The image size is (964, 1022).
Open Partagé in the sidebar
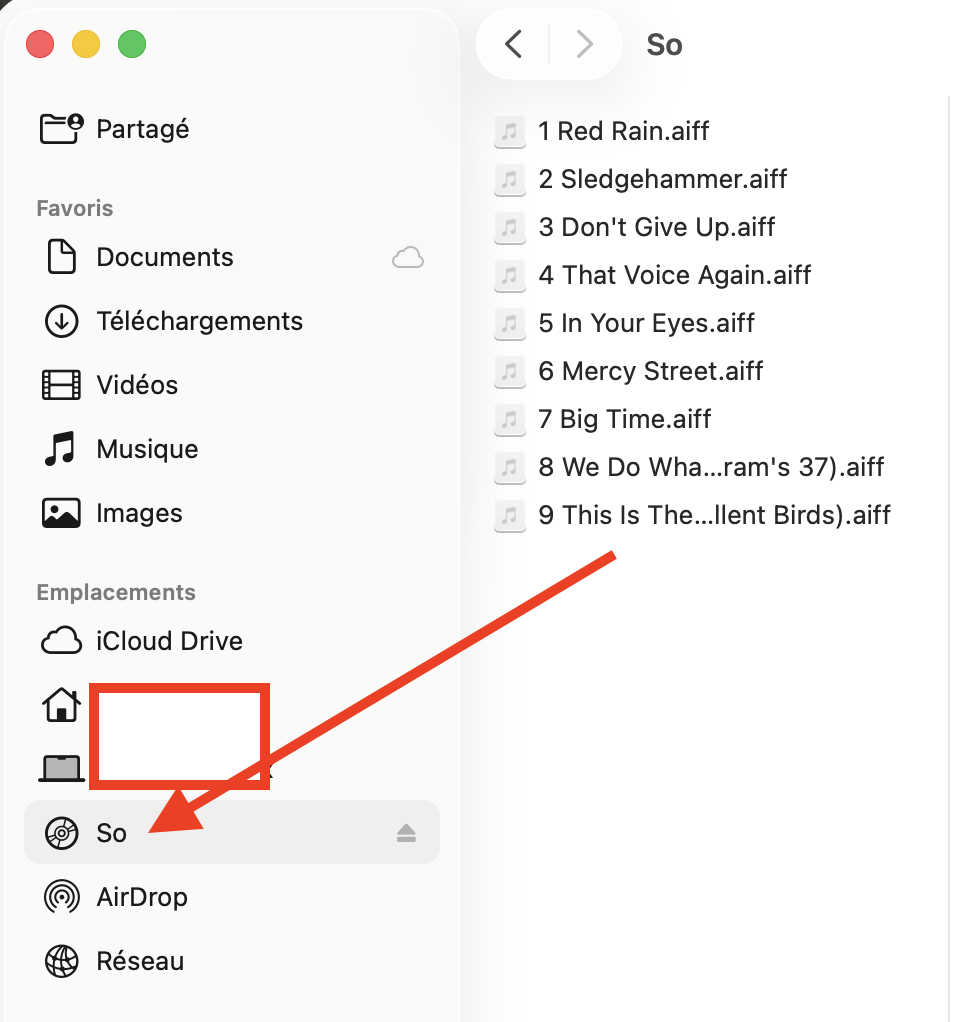pos(143,129)
